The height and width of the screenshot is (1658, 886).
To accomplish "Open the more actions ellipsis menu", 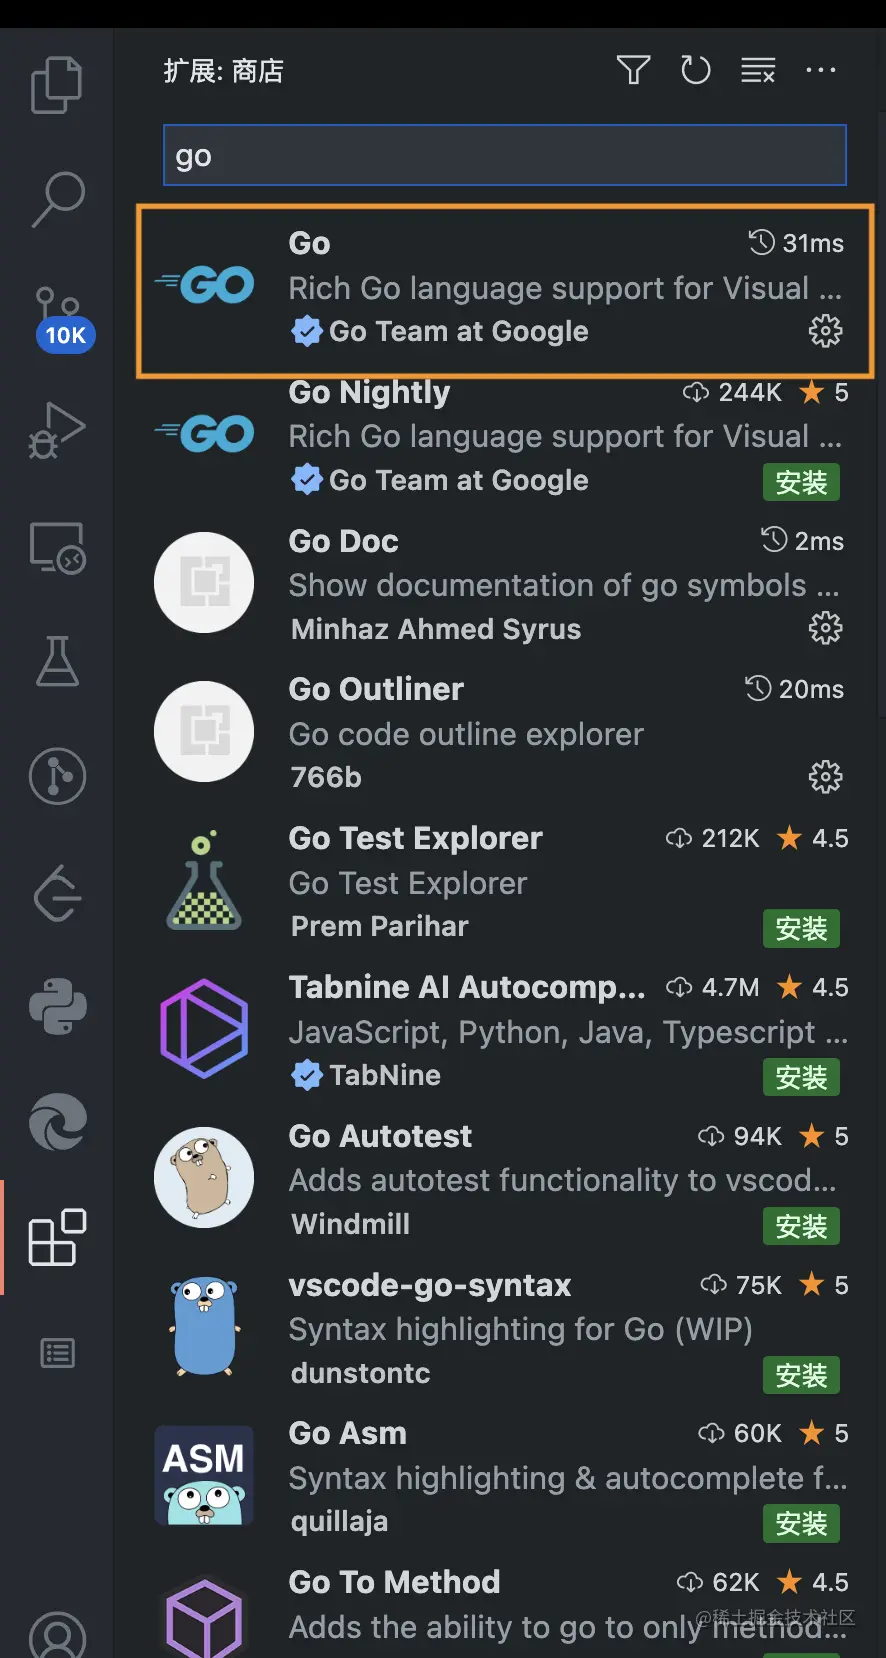I will [x=821, y=70].
